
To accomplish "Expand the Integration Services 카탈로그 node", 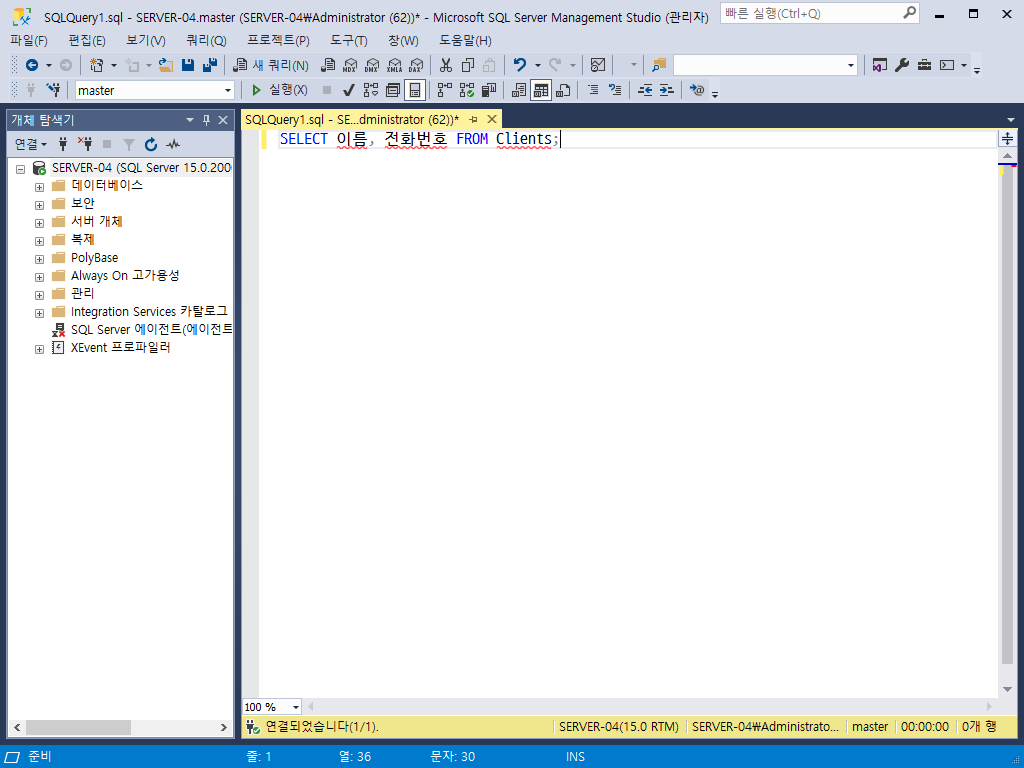I will (39, 313).
